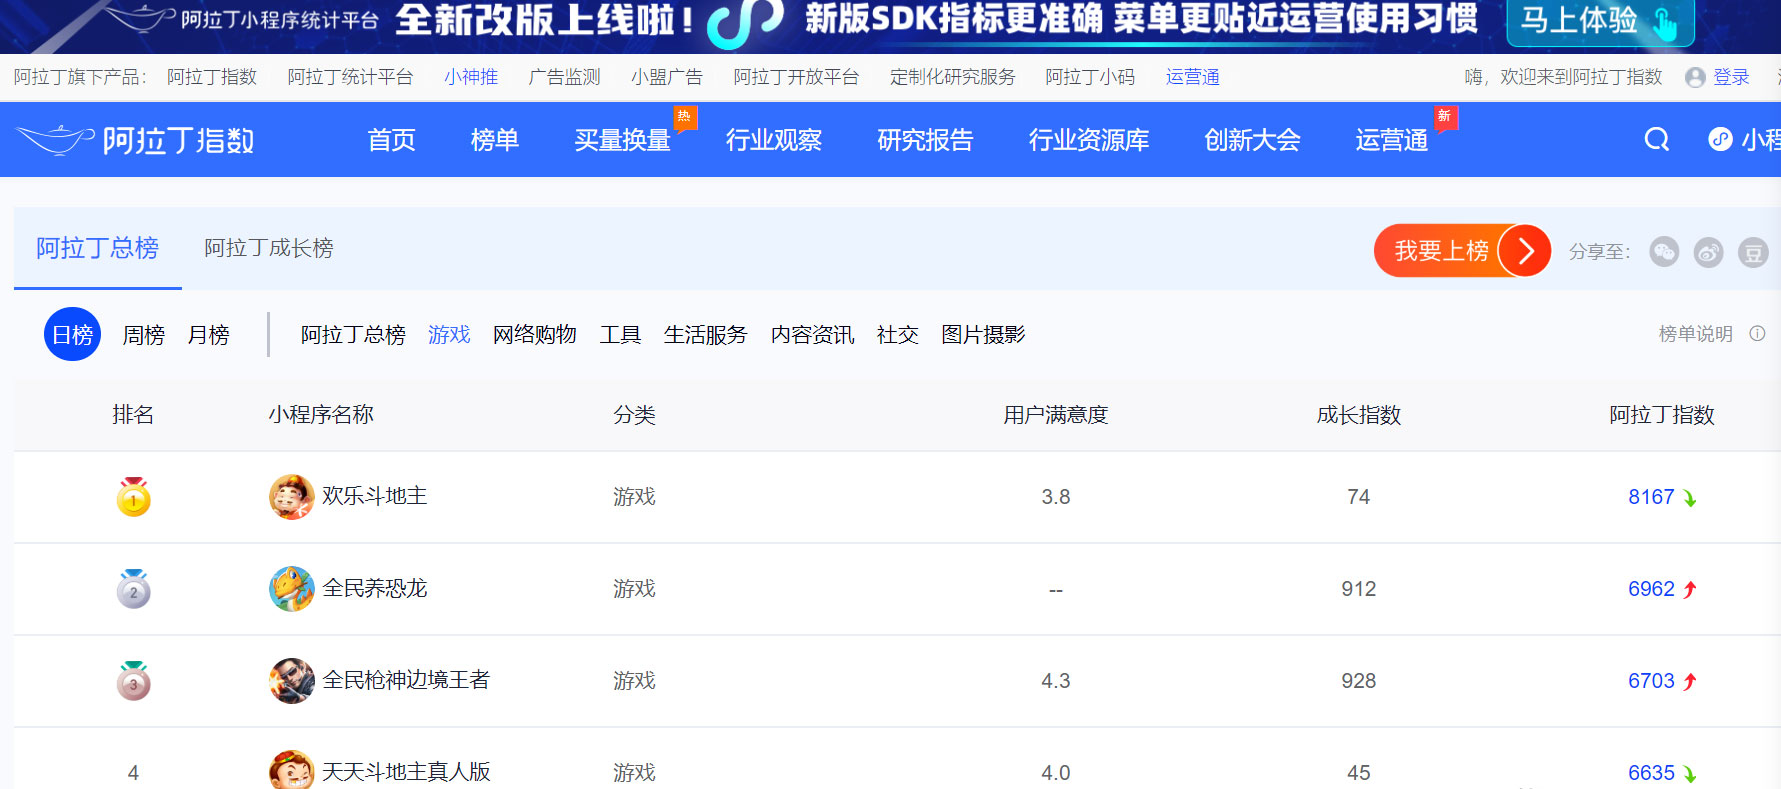Open 行业观察 in the main navigation

pos(774,140)
